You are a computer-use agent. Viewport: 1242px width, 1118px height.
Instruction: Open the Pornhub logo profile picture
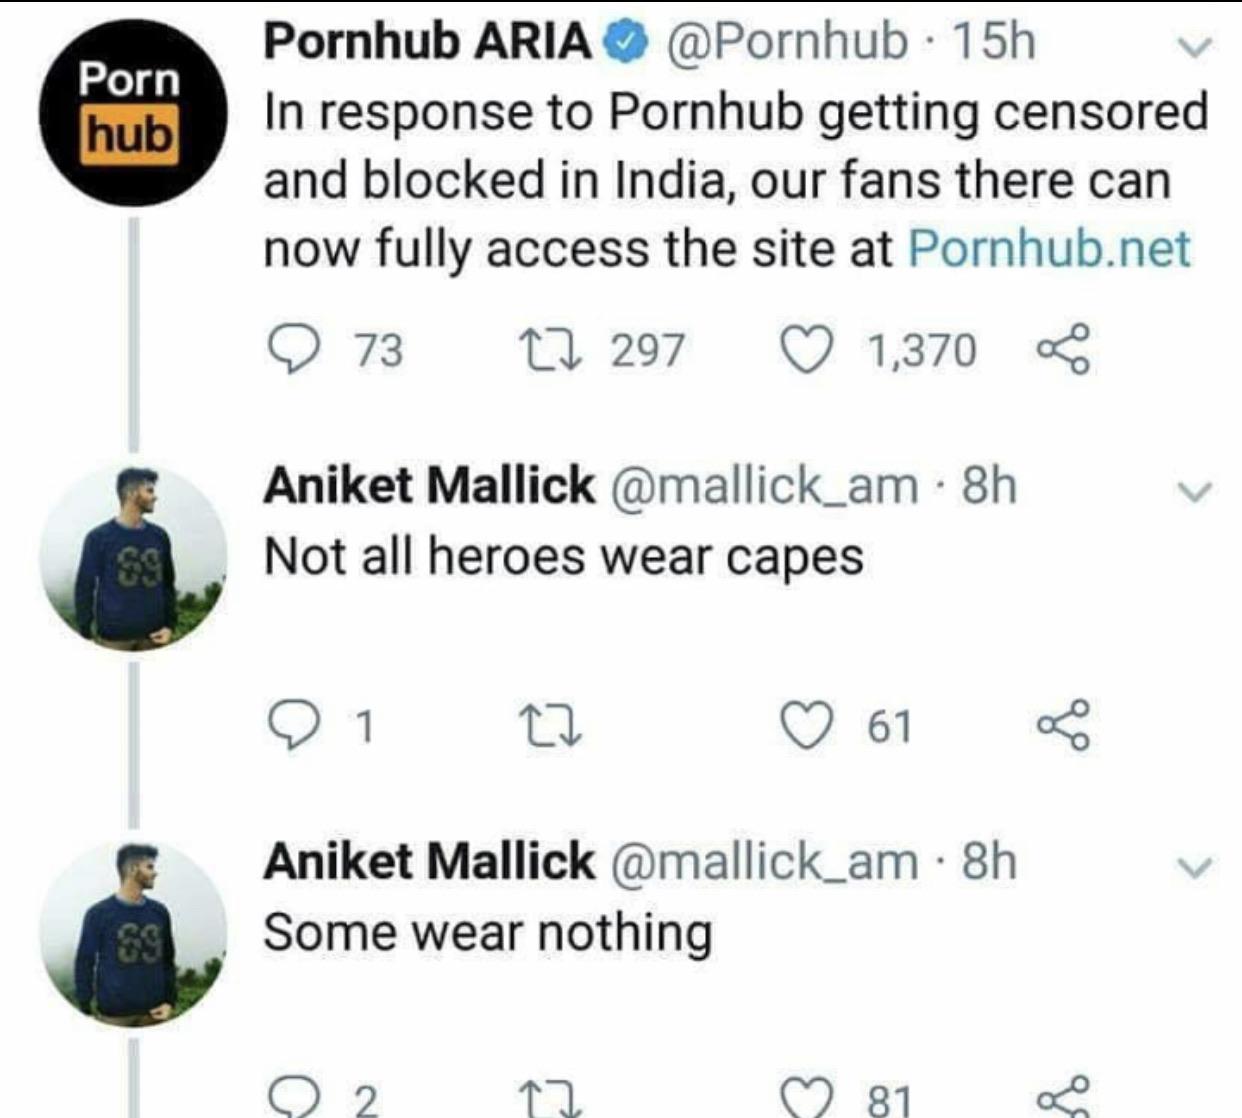pyautogui.click(x=133, y=111)
